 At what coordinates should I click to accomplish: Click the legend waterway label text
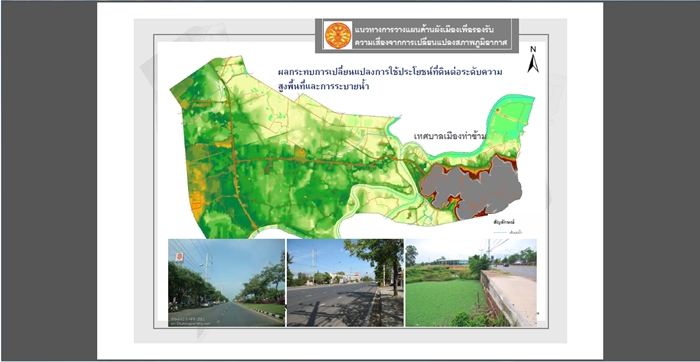coord(516,232)
